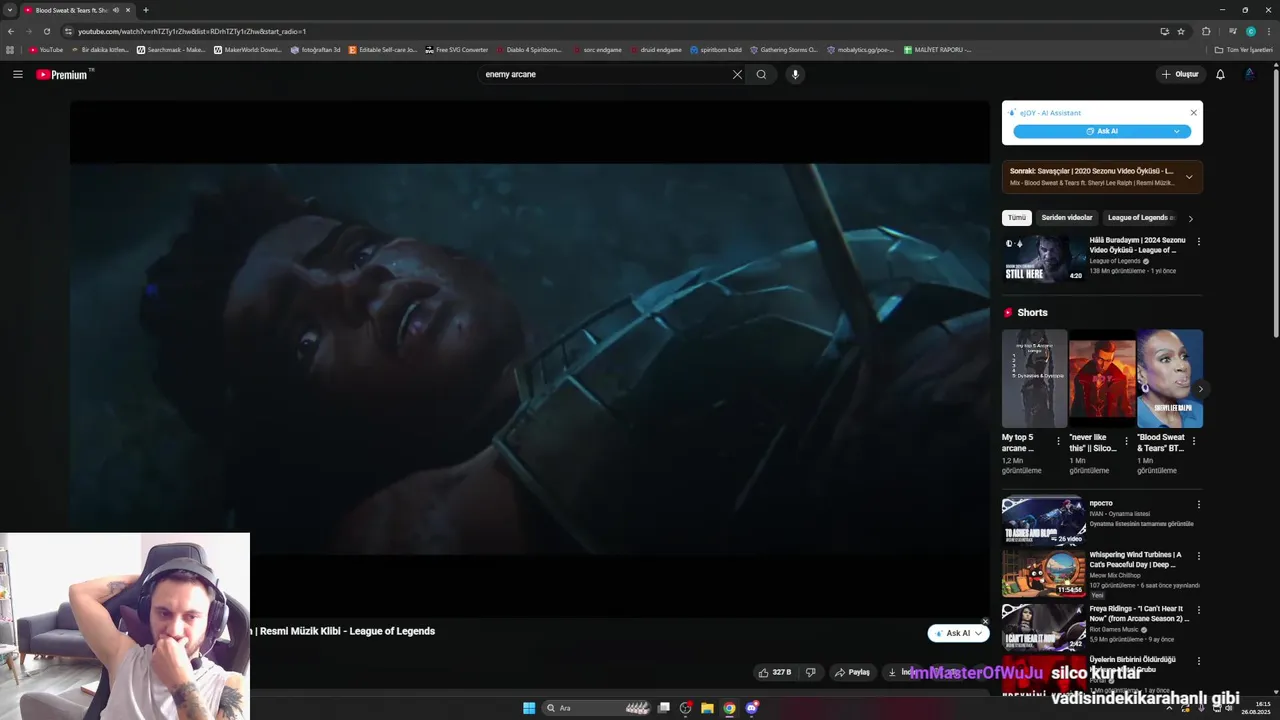The width and height of the screenshot is (1280, 720).
Task: Open the 'MALİYET RAPORU' bookmark
Action: (937, 49)
